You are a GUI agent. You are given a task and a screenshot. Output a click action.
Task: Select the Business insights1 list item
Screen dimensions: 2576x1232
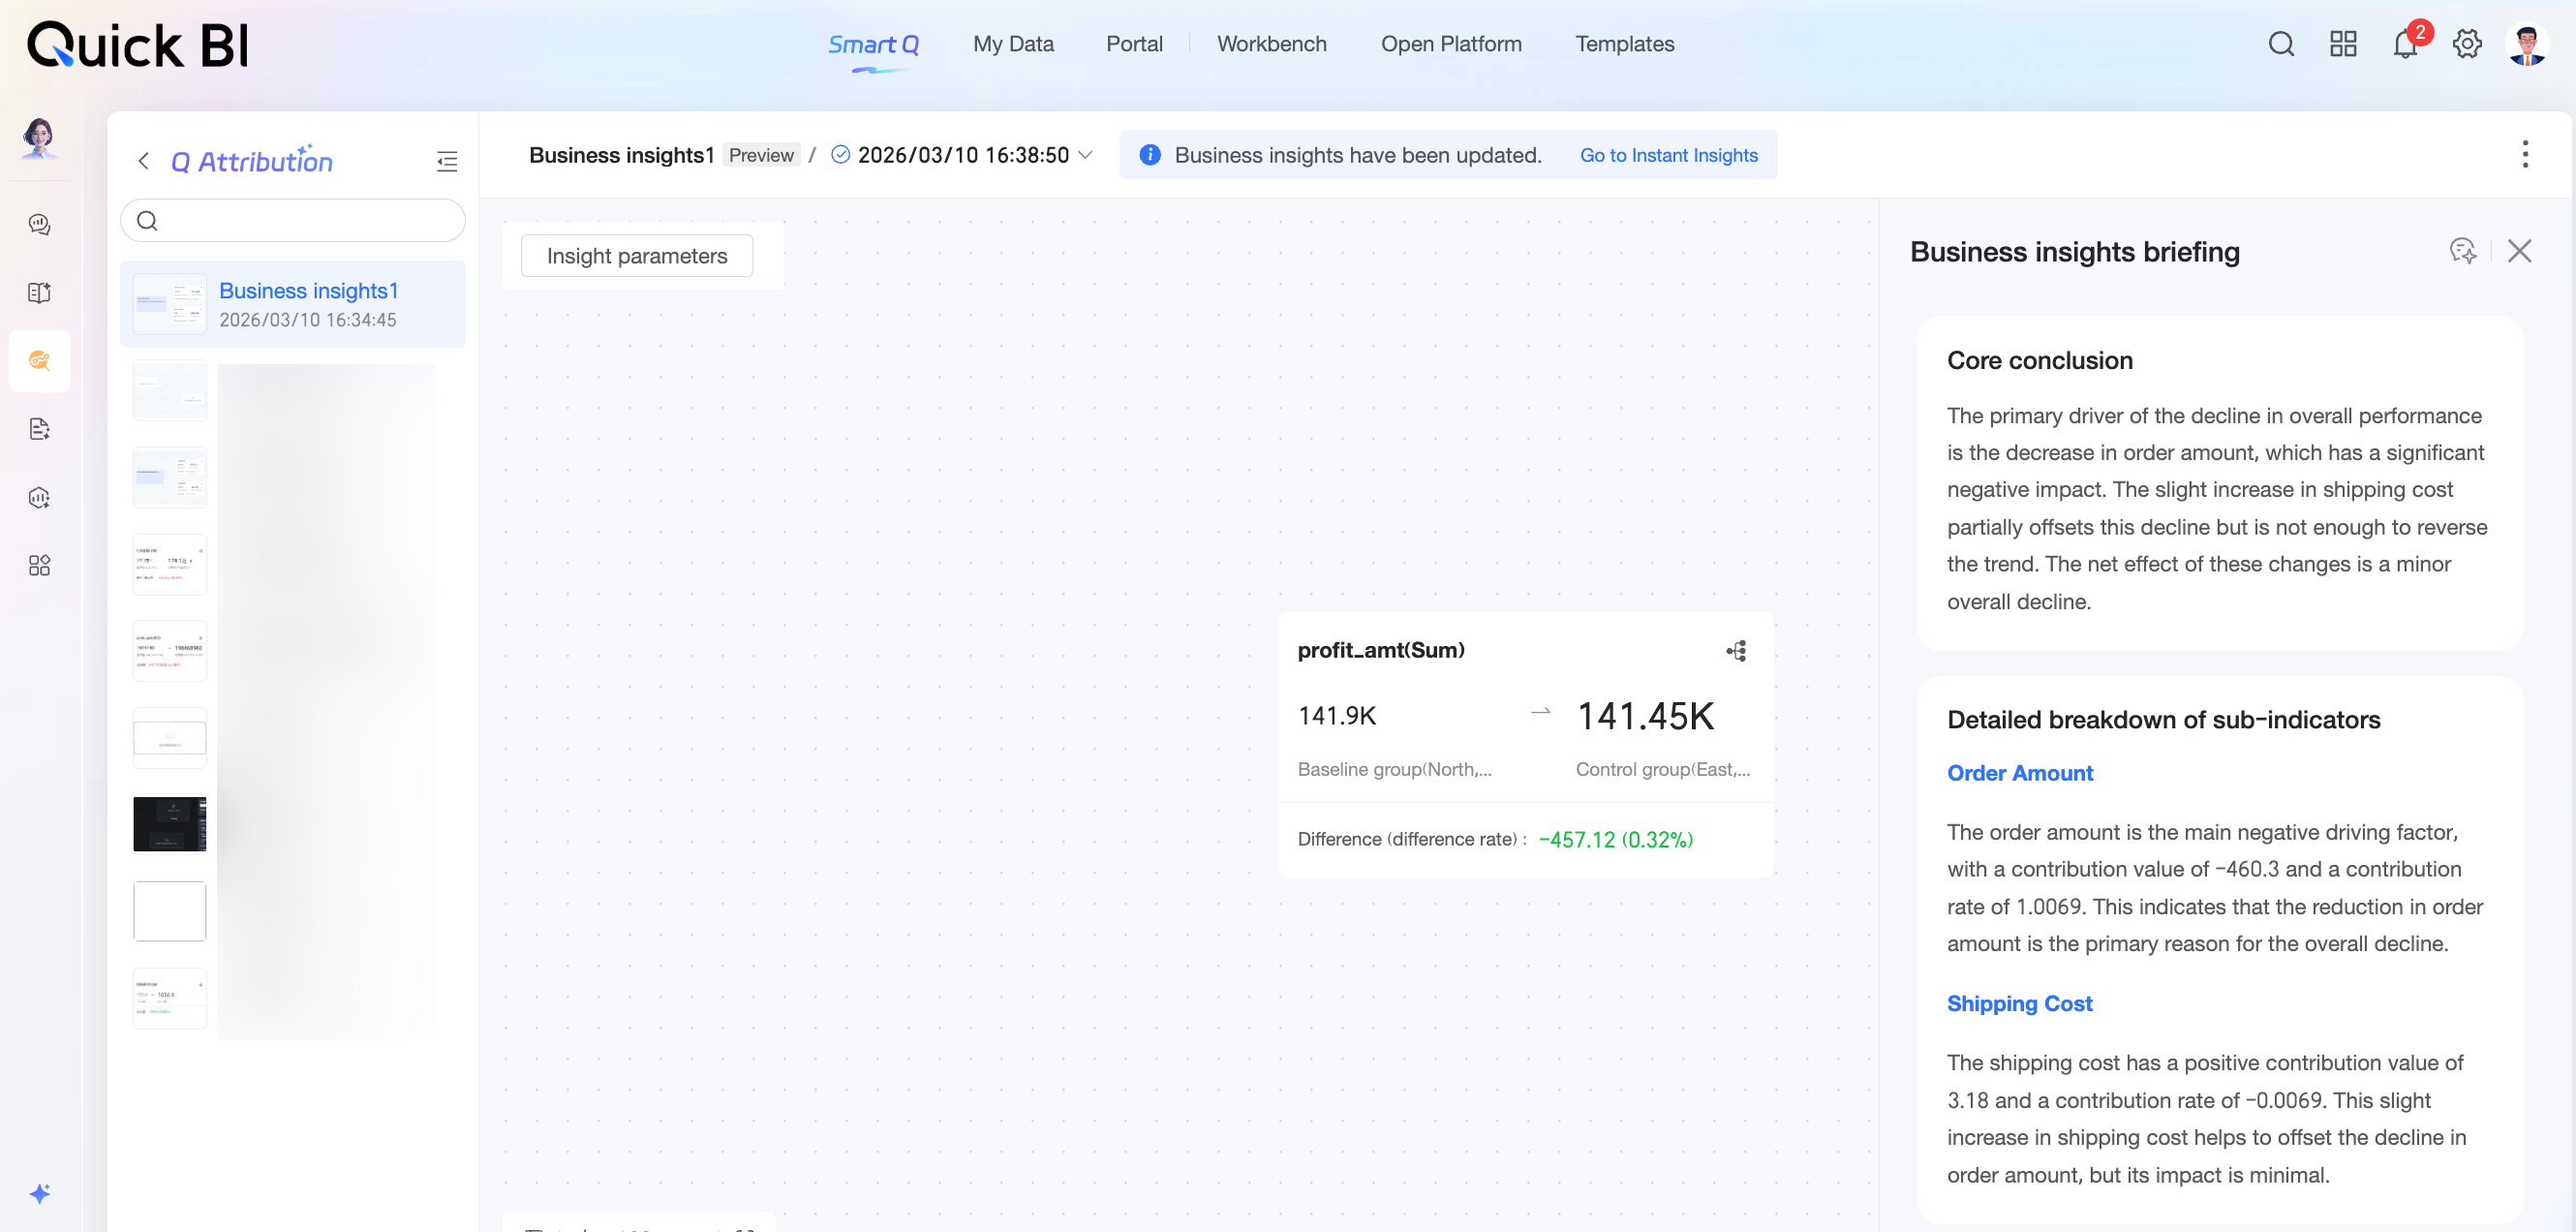tap(293, 304)
